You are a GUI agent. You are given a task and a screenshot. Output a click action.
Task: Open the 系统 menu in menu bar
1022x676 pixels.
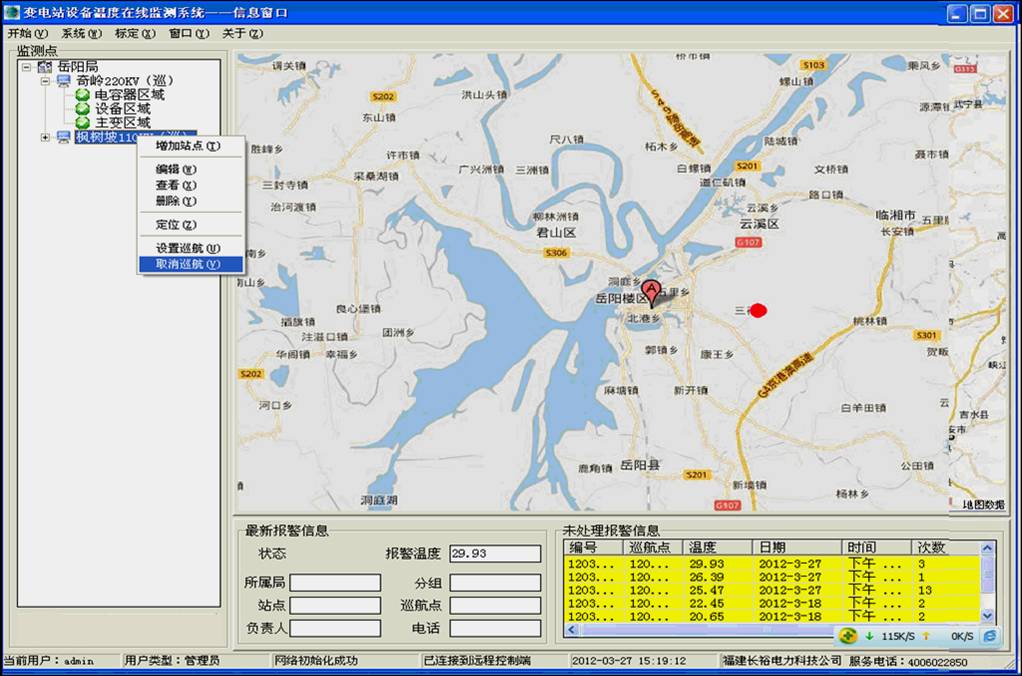click(81, 33)
